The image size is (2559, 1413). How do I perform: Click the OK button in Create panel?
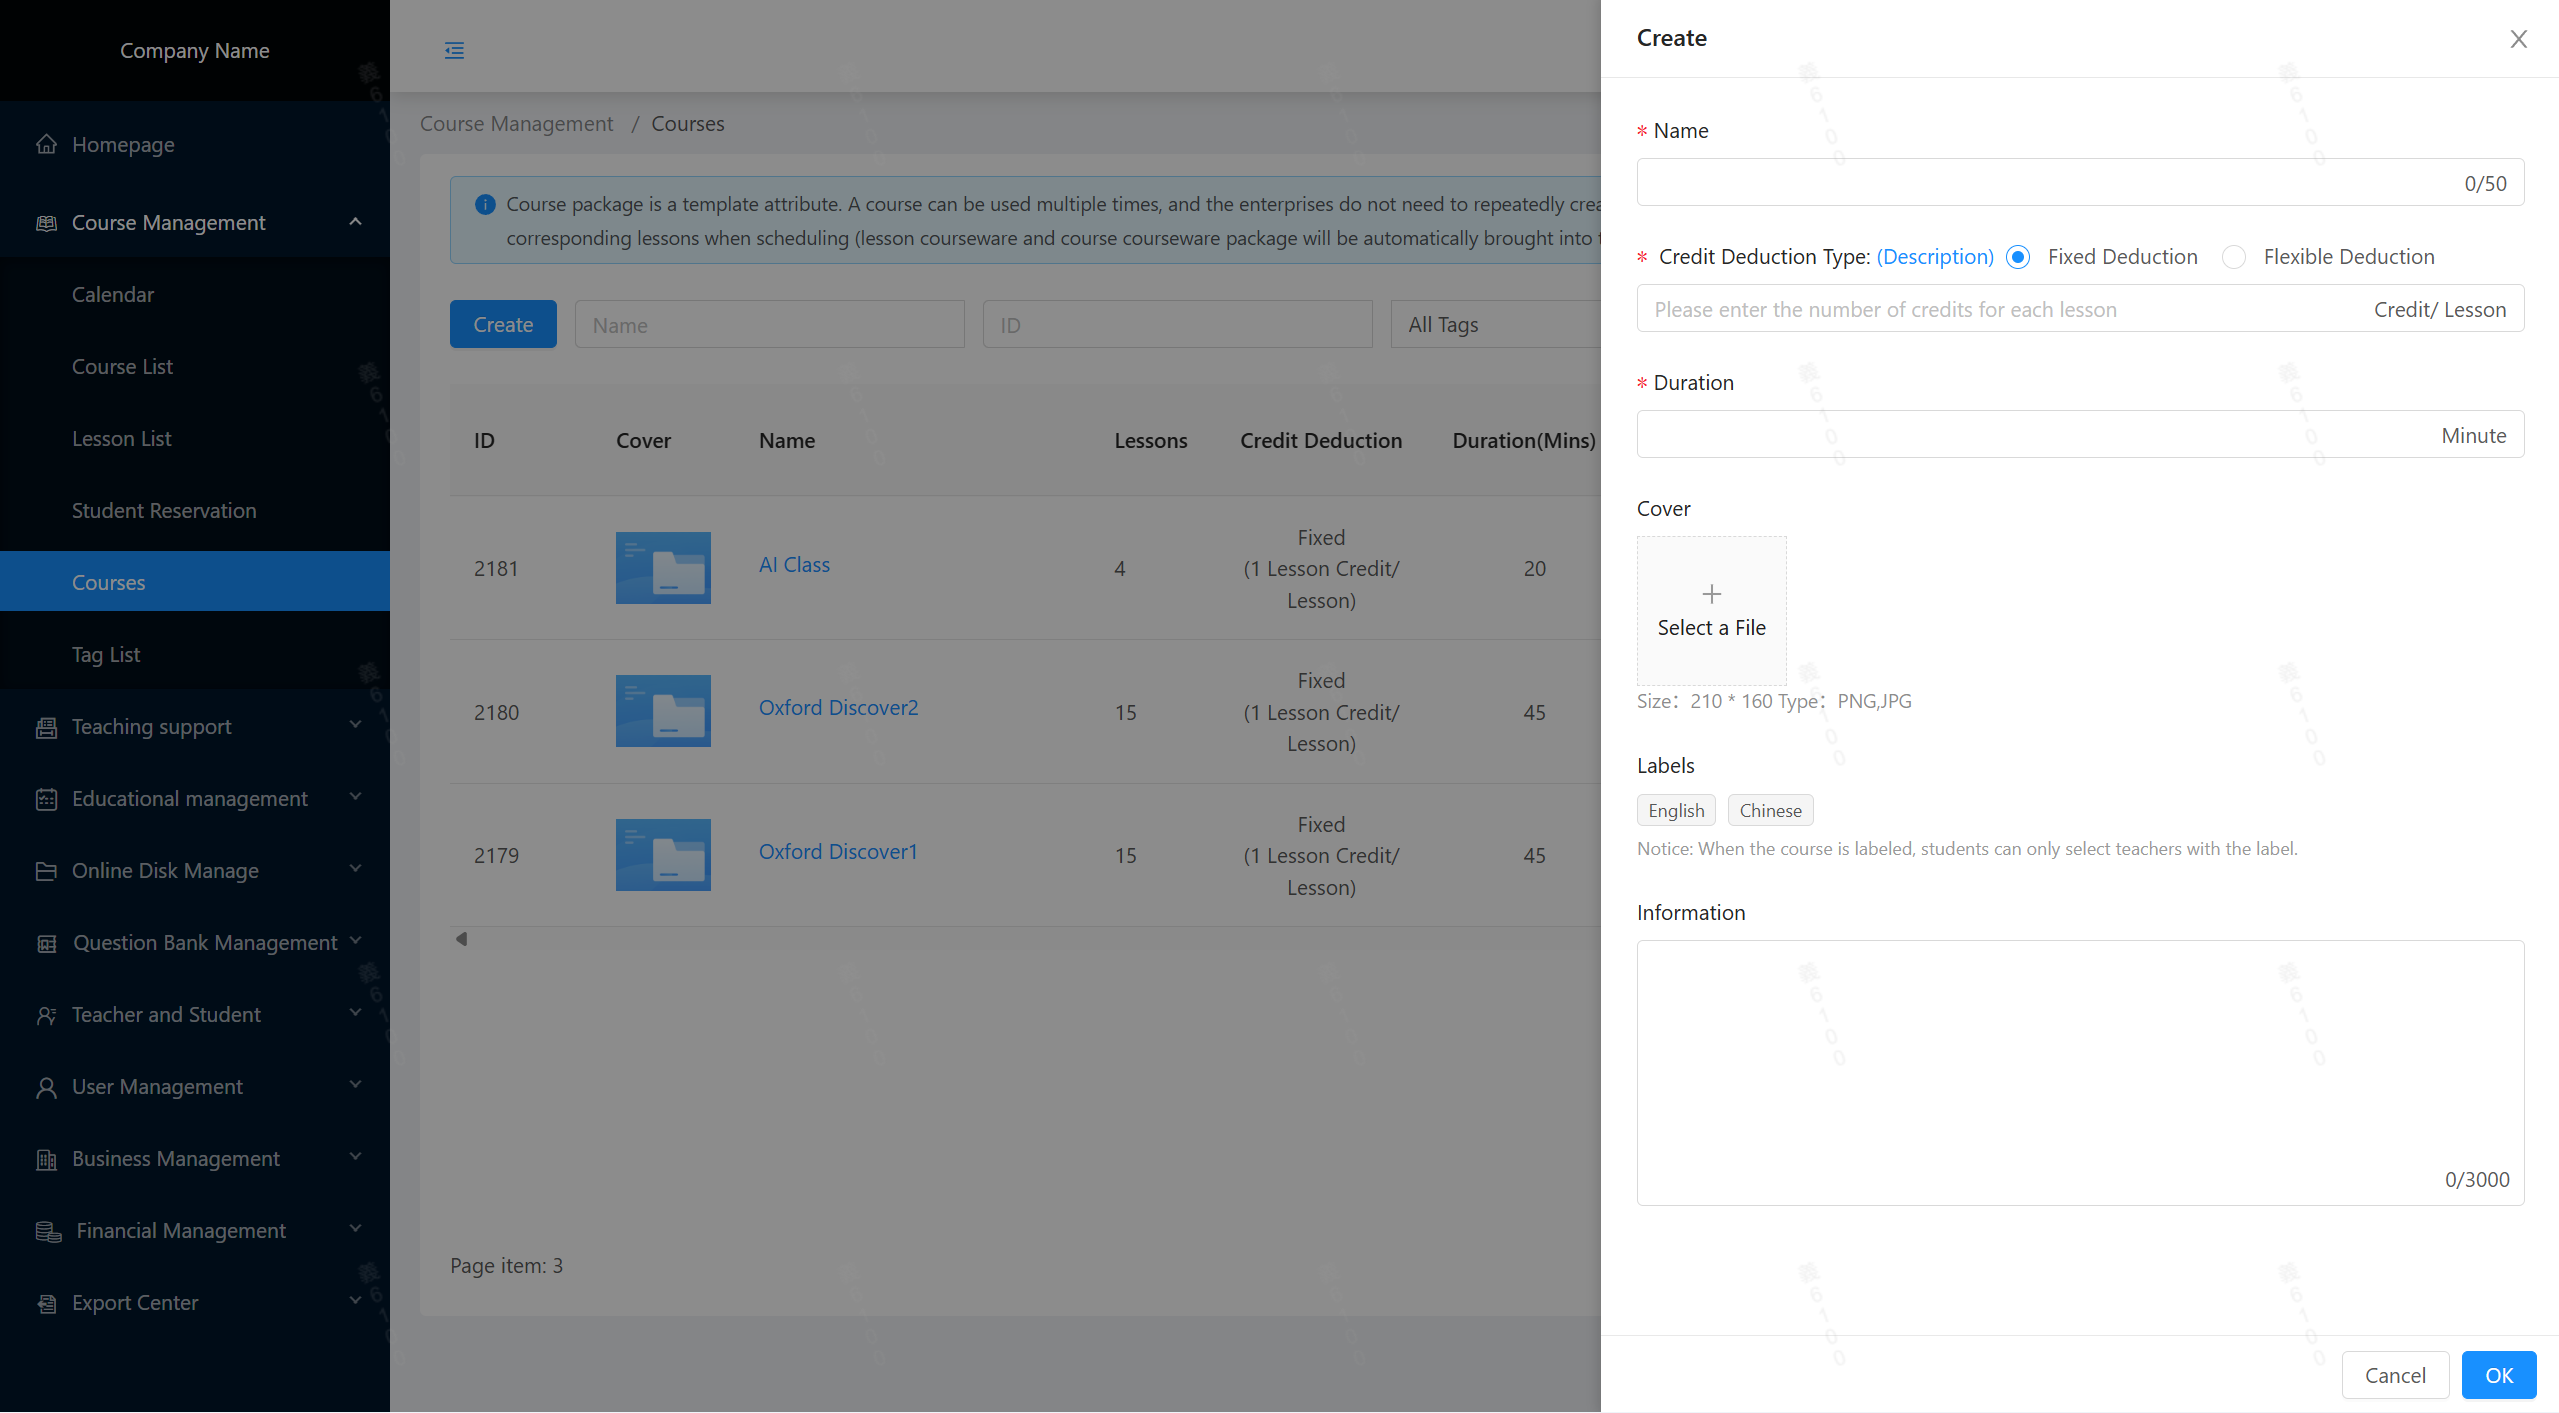[2498, 1375]
